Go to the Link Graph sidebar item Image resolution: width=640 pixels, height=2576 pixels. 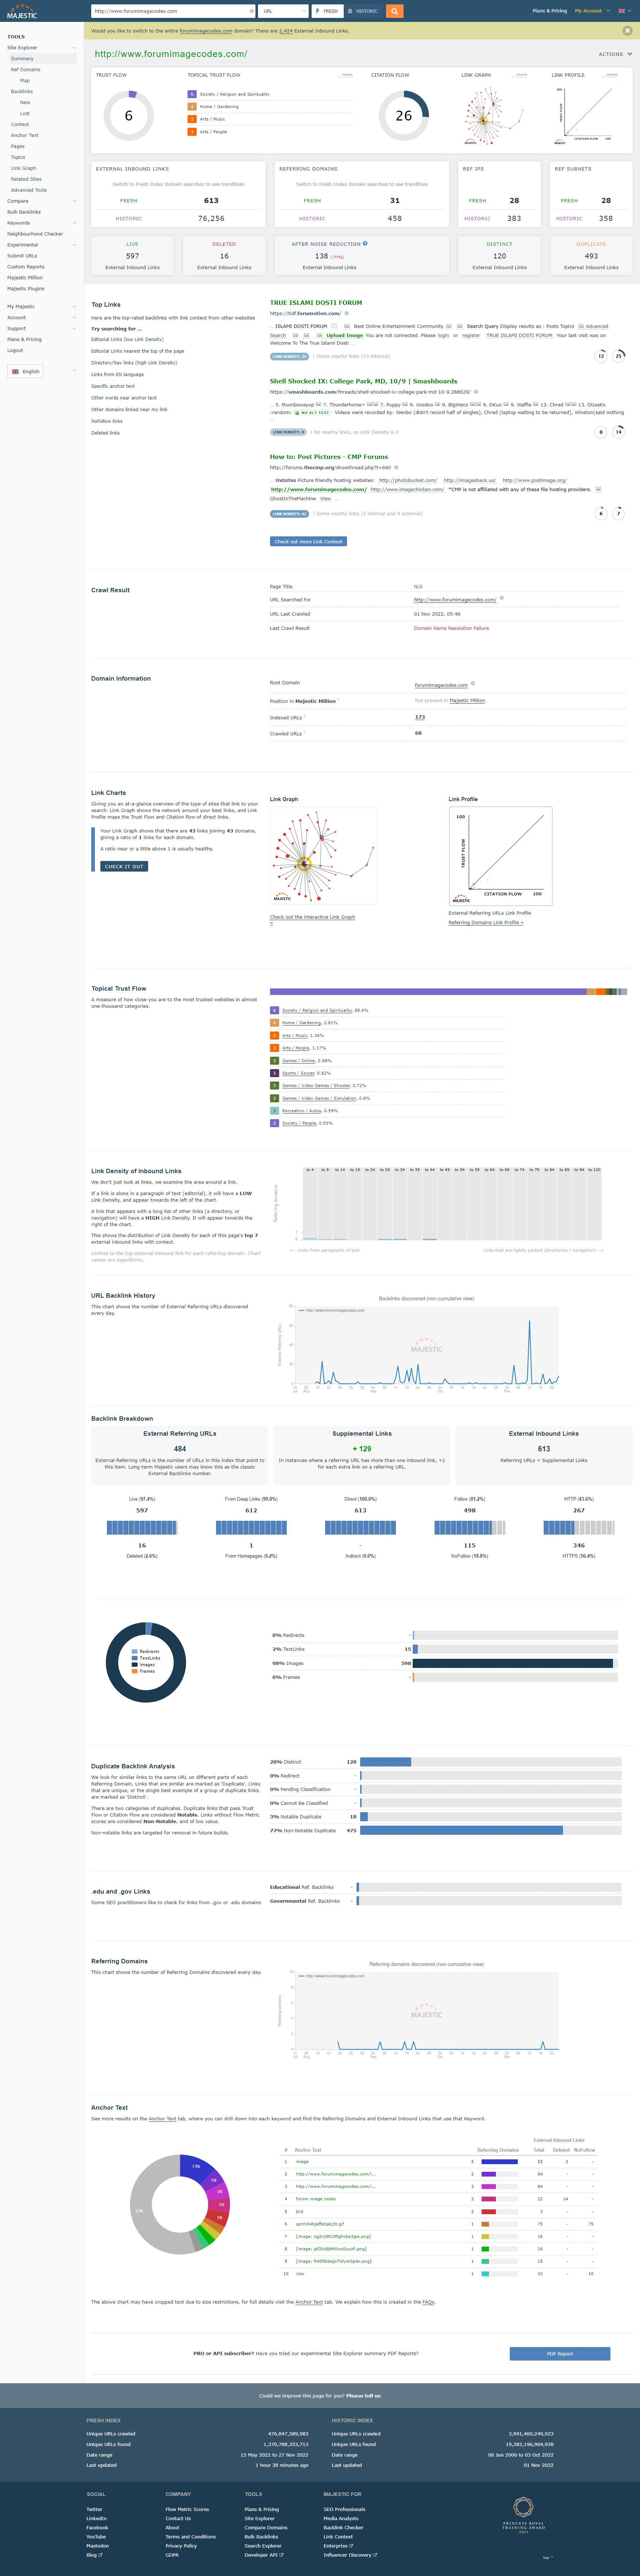pos(23,168)
